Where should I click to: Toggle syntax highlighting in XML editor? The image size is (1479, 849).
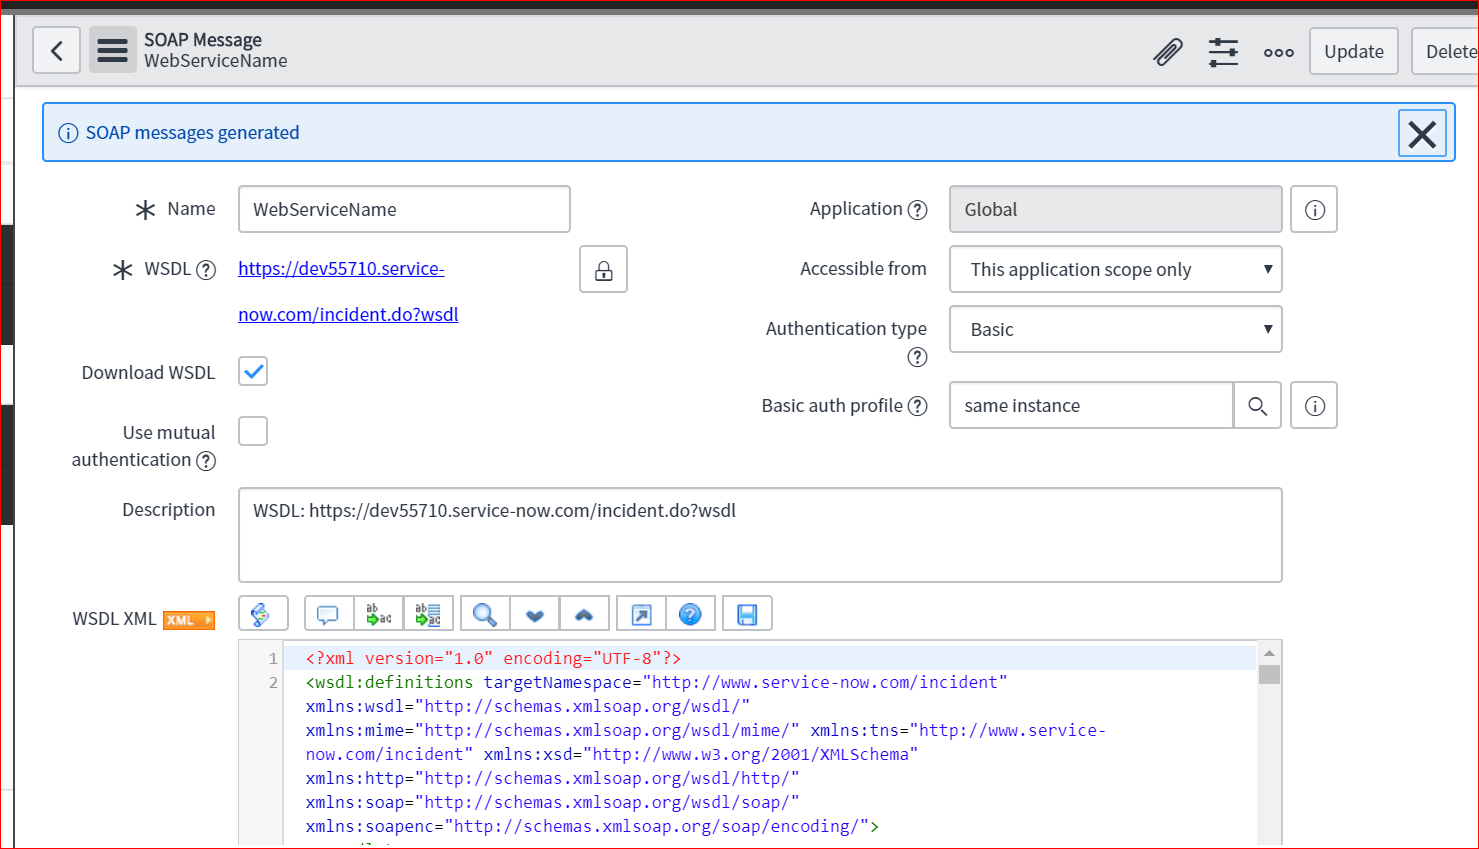tap(263, 614)
